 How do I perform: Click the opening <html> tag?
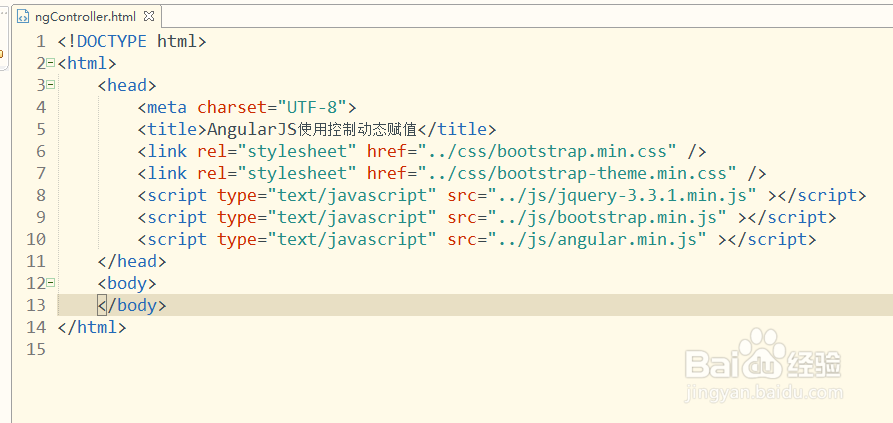[87, 63]
